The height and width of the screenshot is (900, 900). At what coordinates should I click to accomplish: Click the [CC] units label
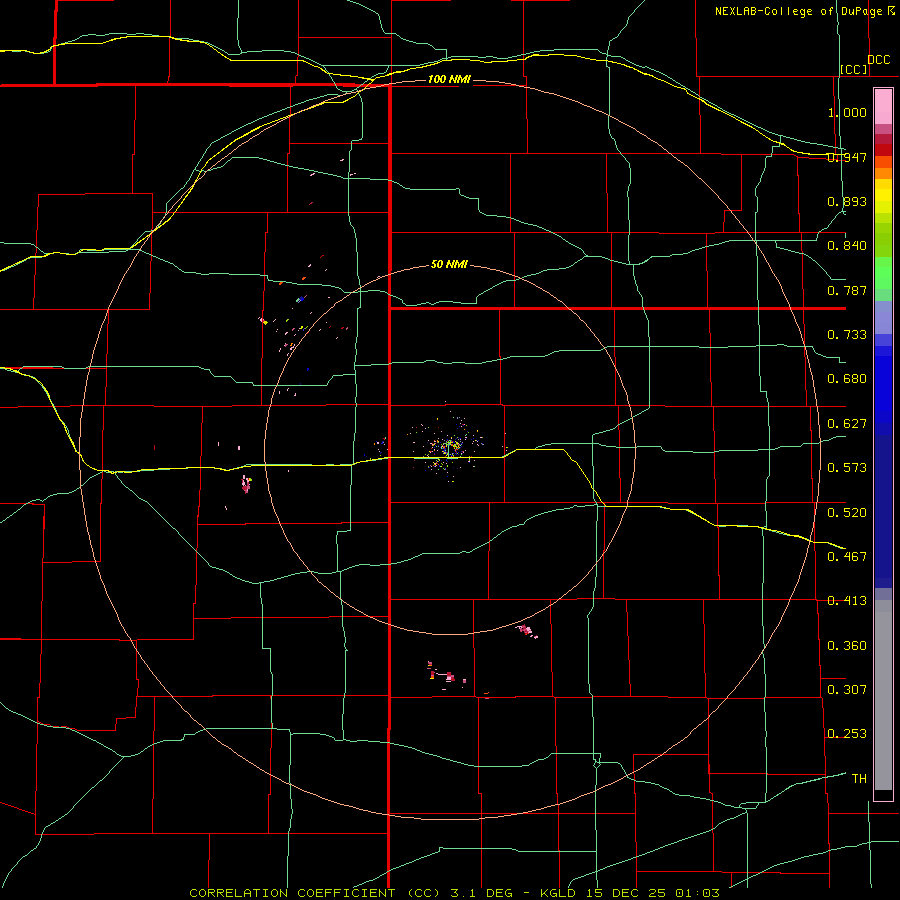[x=854, y=69]
